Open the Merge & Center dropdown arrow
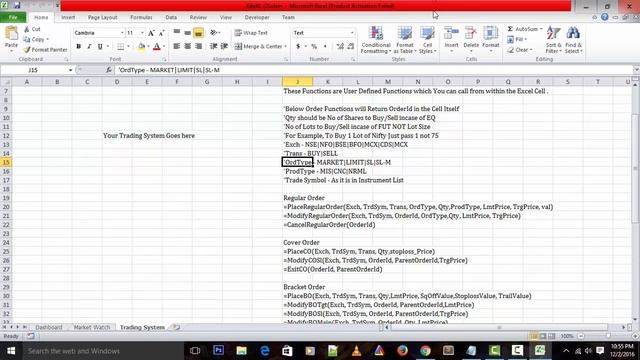The width and height of the screenshot is (640, 360). 285,47
